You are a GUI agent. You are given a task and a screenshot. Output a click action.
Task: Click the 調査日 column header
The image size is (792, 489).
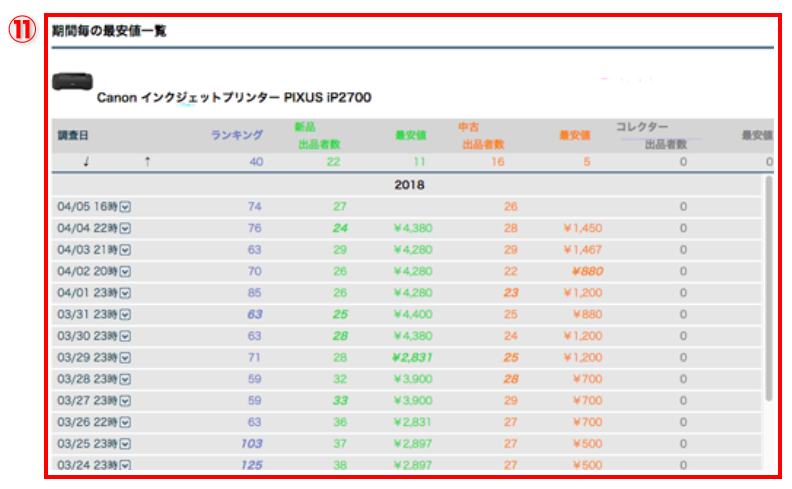pyautogui.click(x=73, y=135)
